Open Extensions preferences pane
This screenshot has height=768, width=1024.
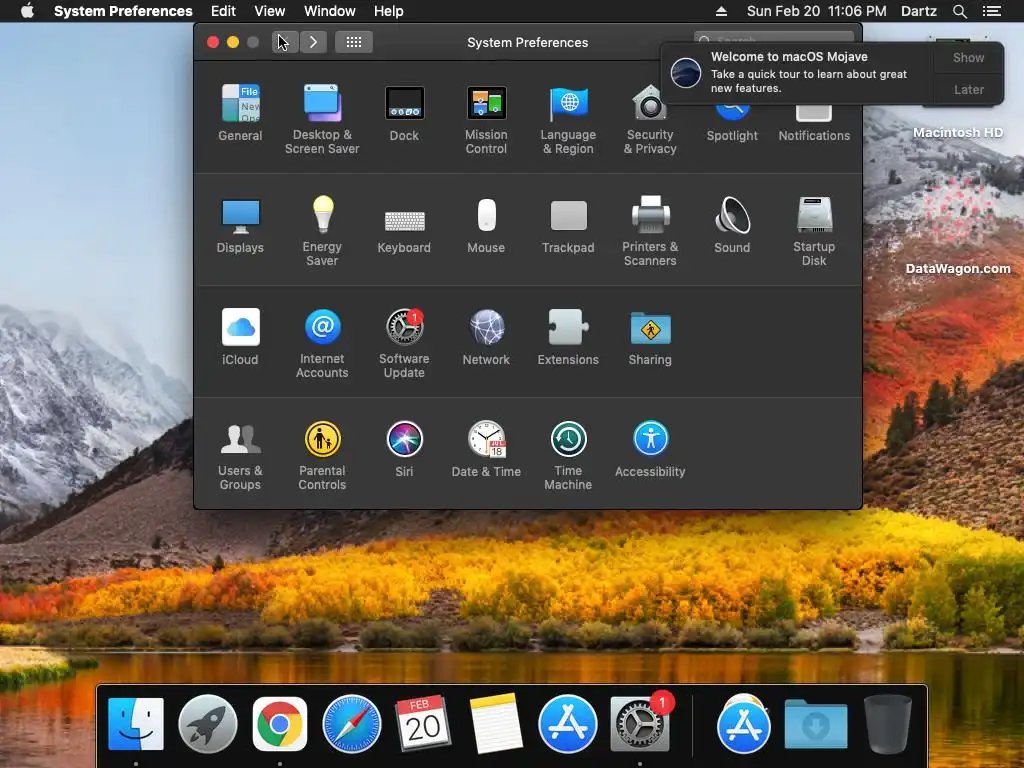coord(568,337)
